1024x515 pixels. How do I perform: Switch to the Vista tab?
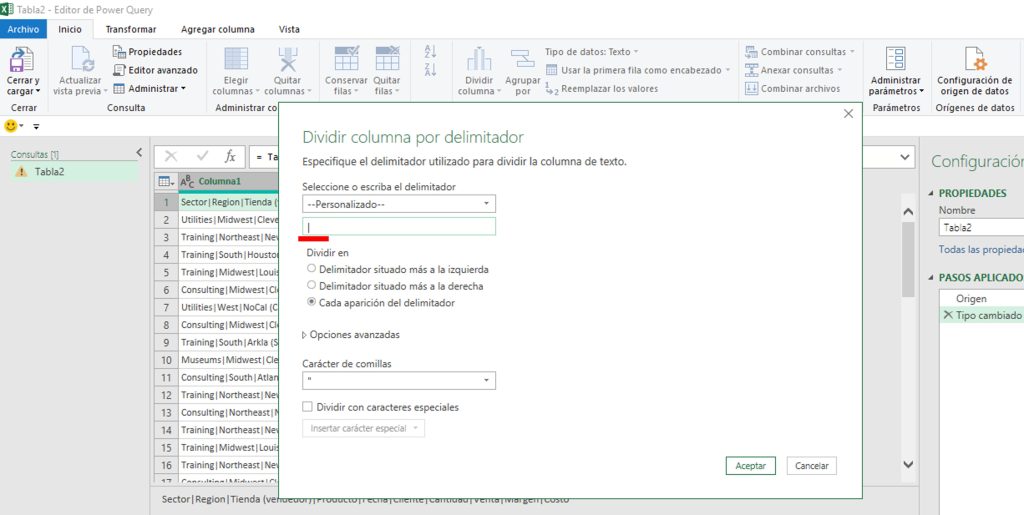(x=289, y=29)
